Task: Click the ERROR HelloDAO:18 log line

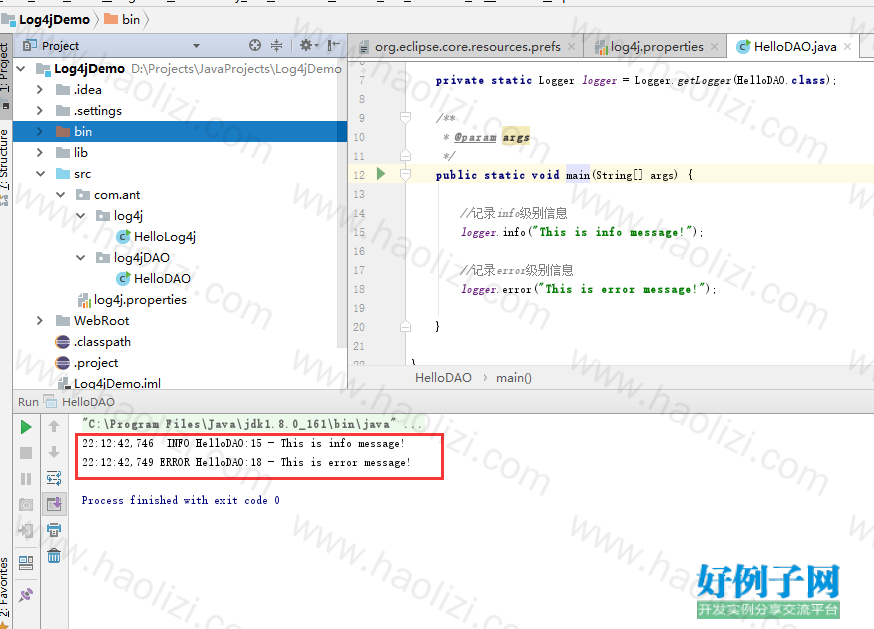Action: click(246, 462)
